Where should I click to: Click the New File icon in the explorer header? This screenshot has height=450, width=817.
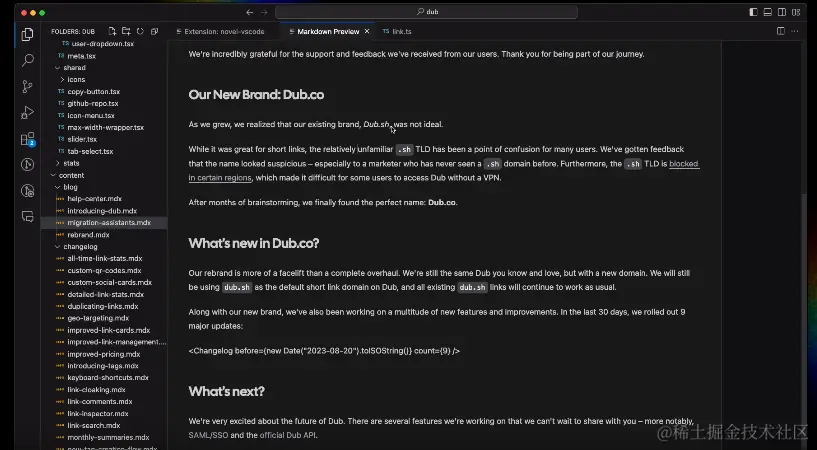pyautogui.click(x=112, y=31)
